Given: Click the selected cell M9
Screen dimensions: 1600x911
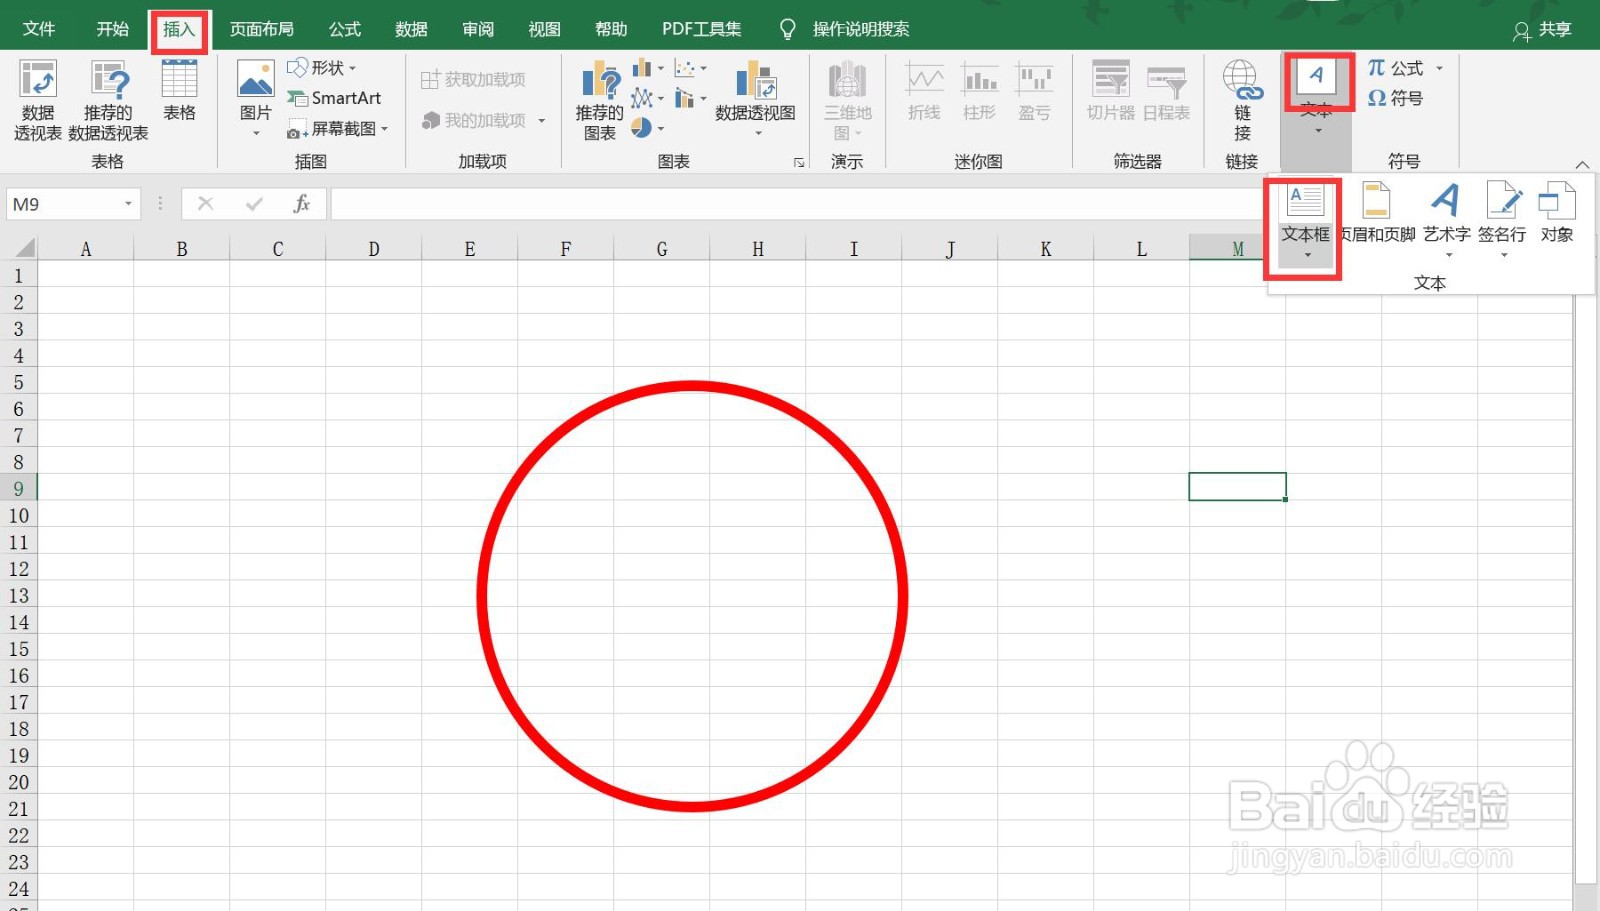Looking at the screenshot, I should tap(1237, 487).
